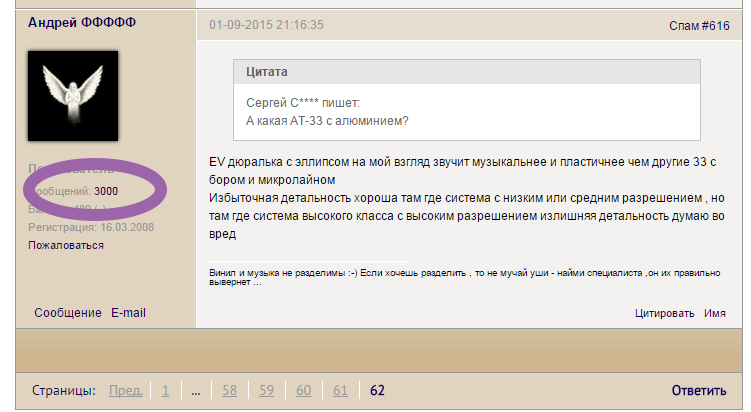
Task: Report the user via Пожаловаться
Action: click(65, 245)
